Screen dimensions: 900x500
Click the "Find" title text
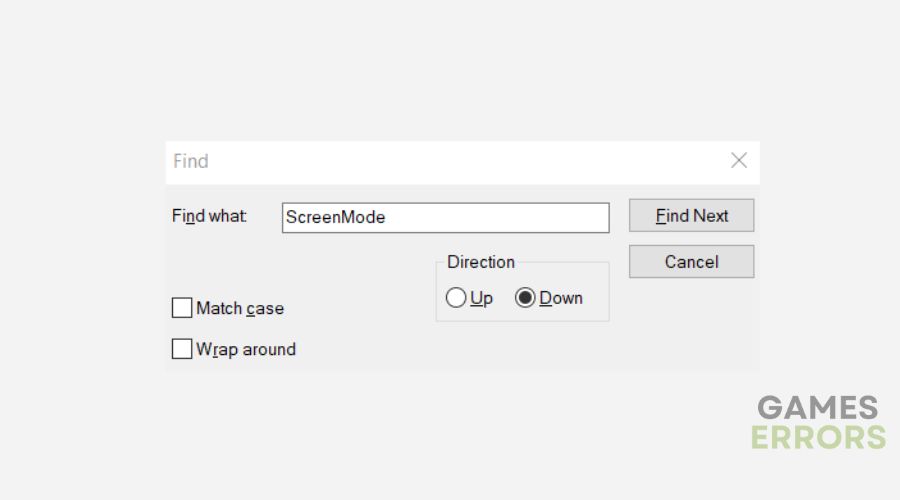point(191,161)
